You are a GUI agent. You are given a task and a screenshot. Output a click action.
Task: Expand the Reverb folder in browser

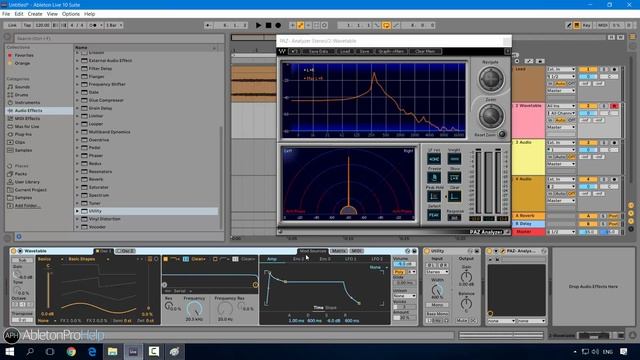(77, 179)
